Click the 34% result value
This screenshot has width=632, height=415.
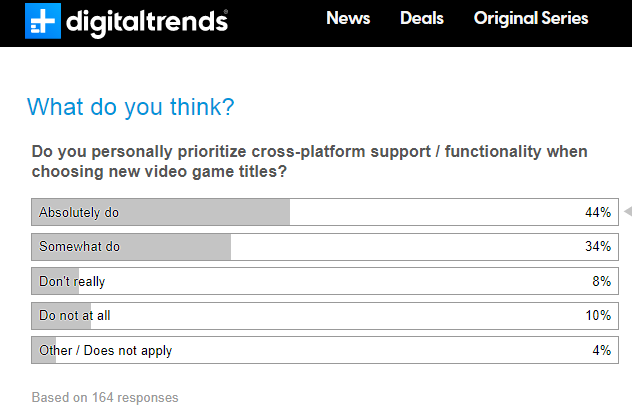coord(598,246)
